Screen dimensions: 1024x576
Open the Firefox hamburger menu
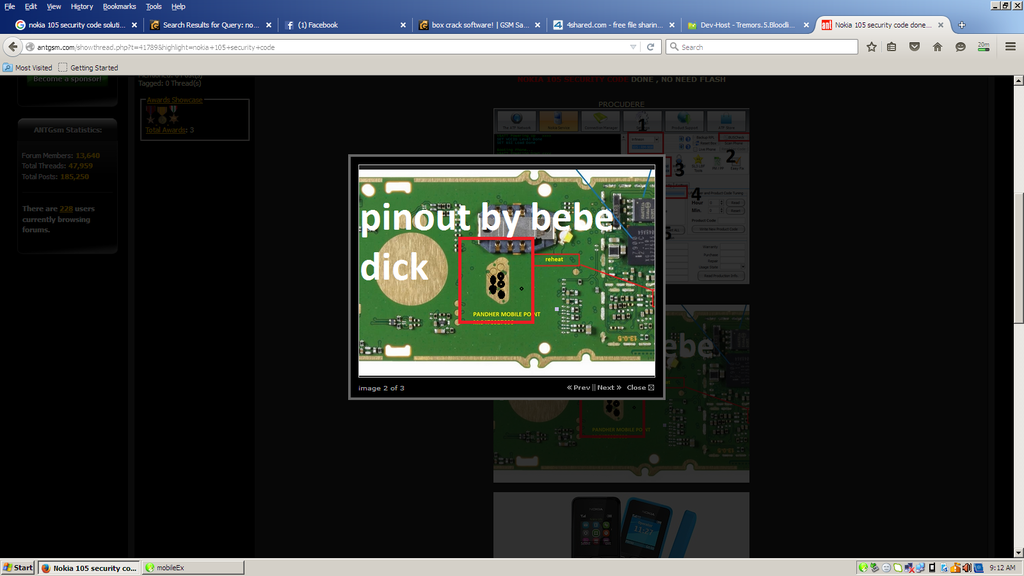tap(1010, 46)
